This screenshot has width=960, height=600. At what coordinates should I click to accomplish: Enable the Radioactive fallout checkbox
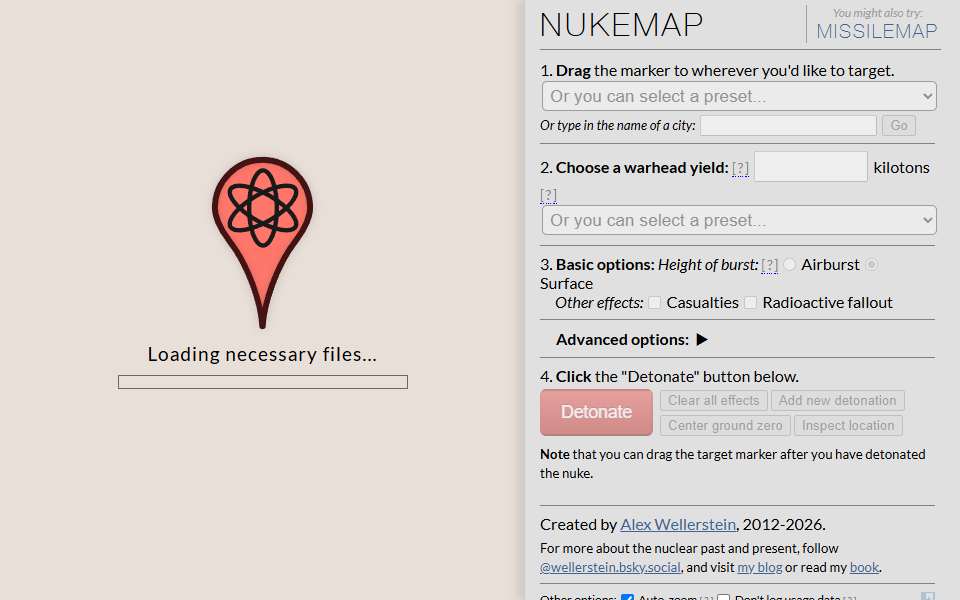(x=751, y=302)
